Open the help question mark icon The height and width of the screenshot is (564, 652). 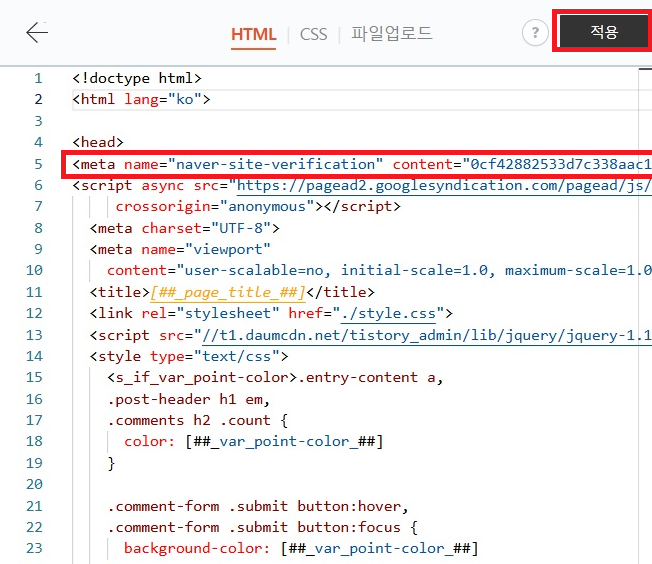(x=535, y=32)
